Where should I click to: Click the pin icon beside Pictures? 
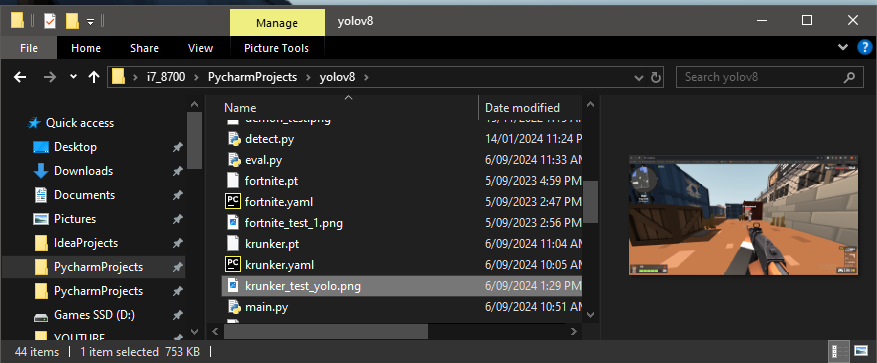[177, 219]
